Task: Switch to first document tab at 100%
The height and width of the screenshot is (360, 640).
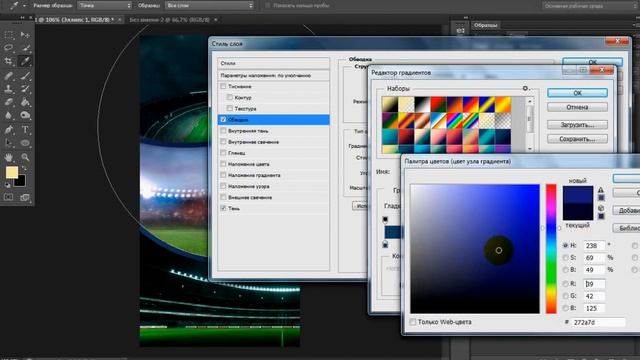Action: (74, 20)
